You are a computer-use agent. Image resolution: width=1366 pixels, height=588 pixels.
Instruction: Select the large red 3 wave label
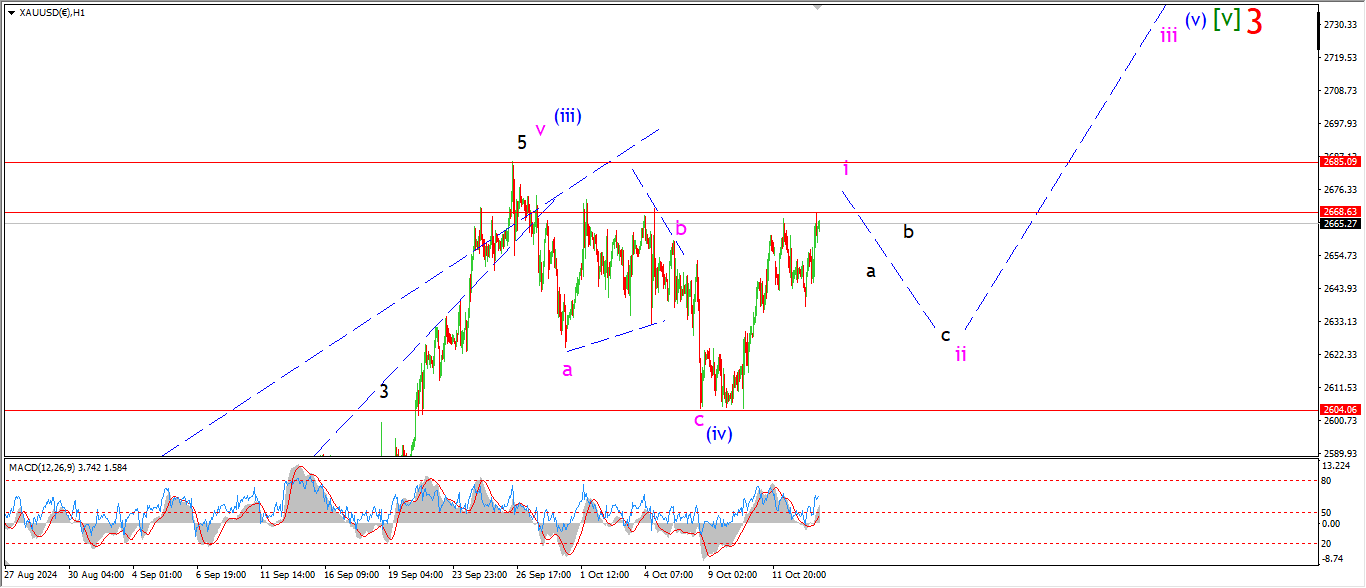1254,21
